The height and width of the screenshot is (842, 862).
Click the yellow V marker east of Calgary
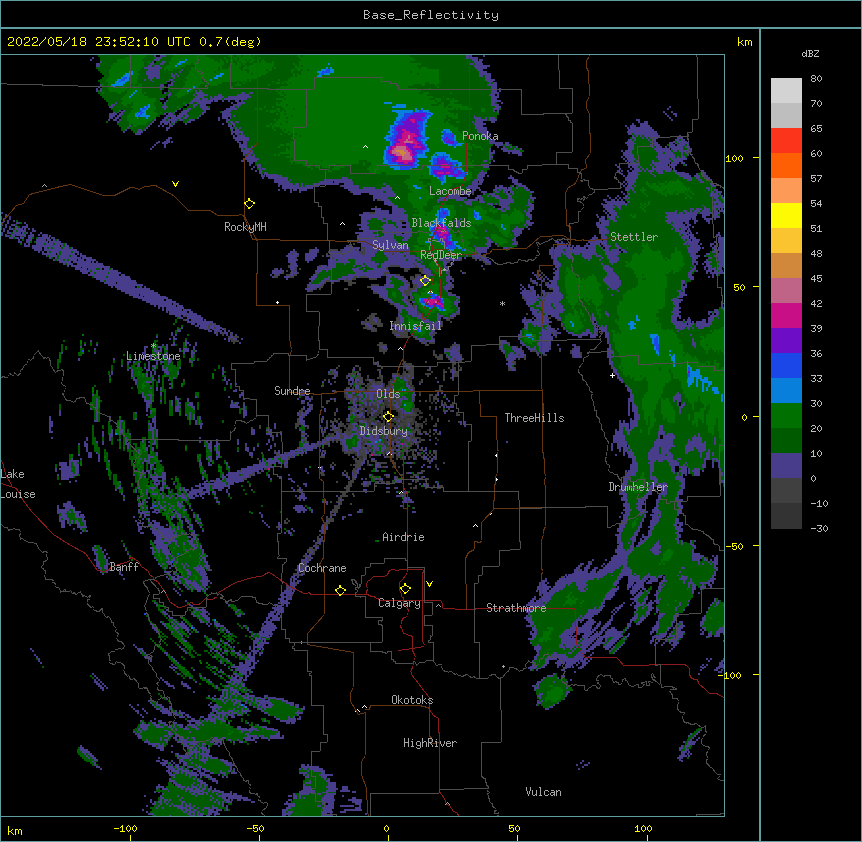point(429,584)
